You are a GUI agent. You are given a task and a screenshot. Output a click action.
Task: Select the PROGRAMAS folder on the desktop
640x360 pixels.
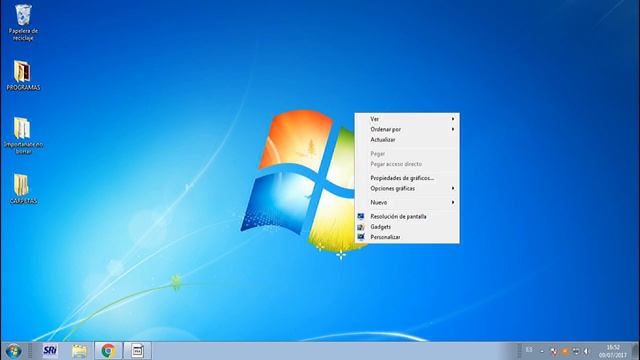point(23,75)
